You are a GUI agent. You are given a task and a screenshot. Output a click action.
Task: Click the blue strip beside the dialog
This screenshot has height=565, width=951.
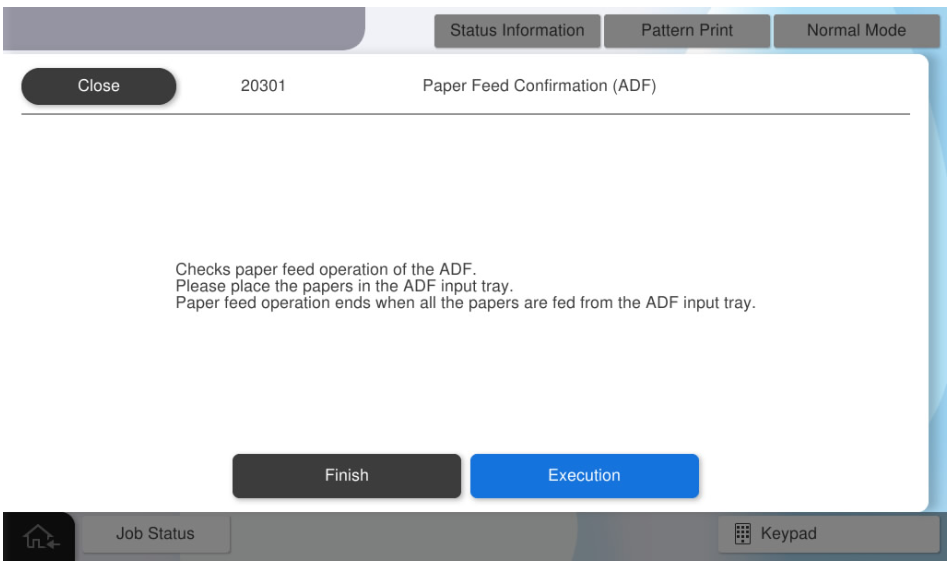pos(939,300)
